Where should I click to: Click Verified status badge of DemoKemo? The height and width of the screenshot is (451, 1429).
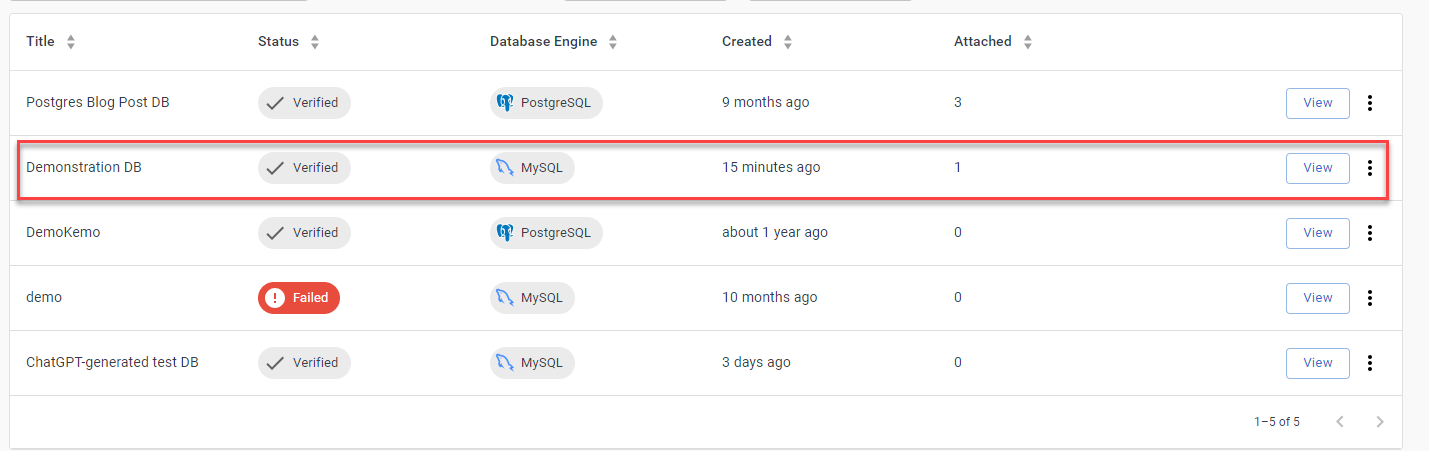click(304, 233)
